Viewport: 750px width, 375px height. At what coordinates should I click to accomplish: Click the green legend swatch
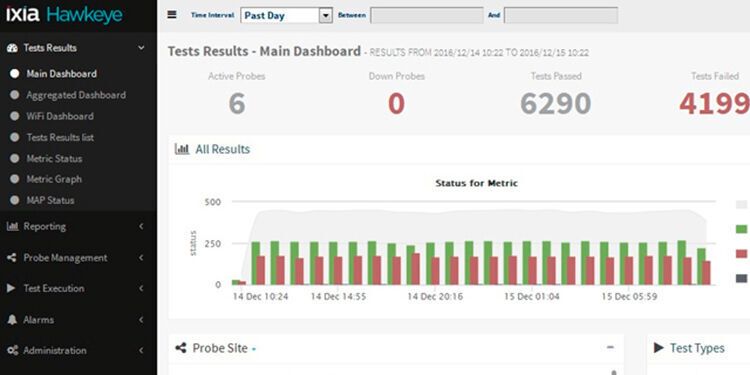pyautogui.click(x=741, y=229)
